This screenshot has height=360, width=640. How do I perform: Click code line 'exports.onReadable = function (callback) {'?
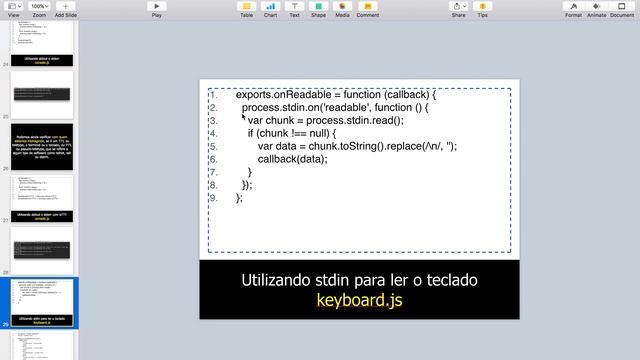336,95
